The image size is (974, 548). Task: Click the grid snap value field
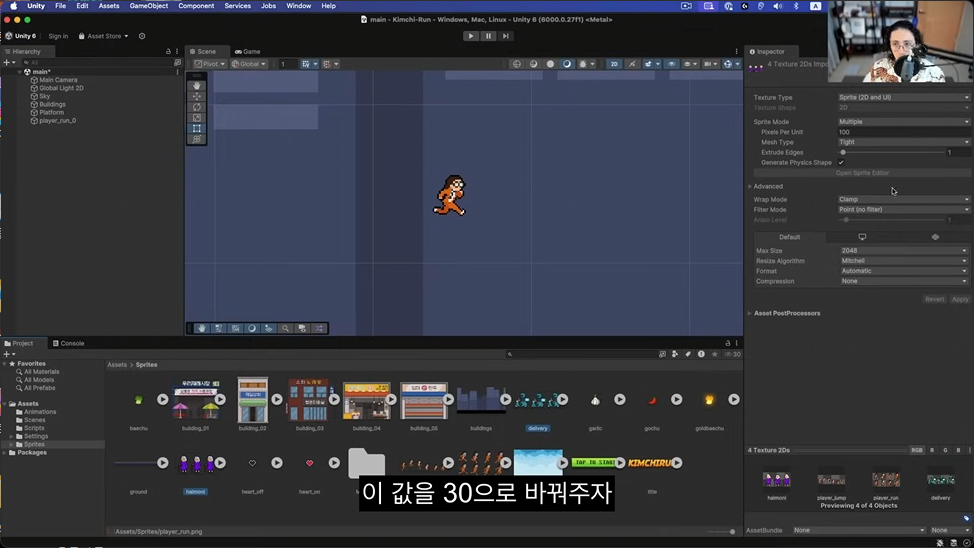tap(286, 64)
